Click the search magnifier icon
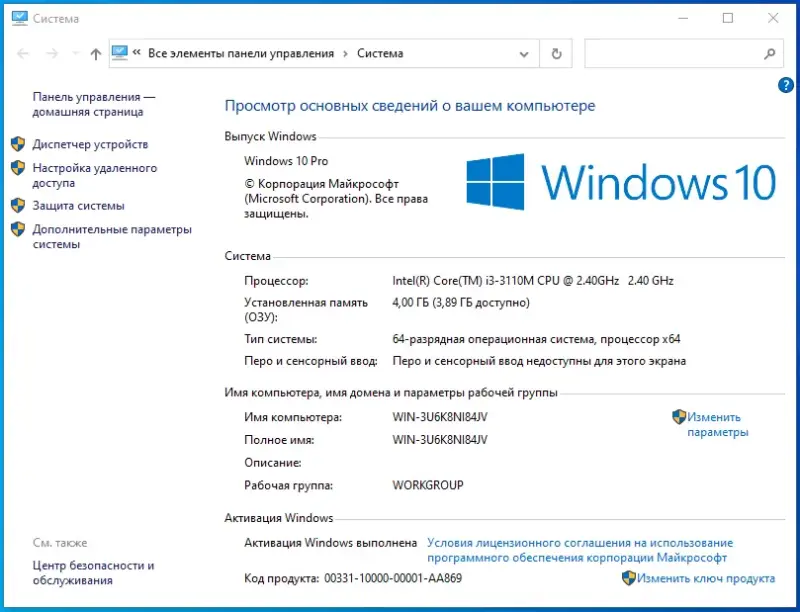This screenshot has width=800, height=612. (x=769, y=54)
